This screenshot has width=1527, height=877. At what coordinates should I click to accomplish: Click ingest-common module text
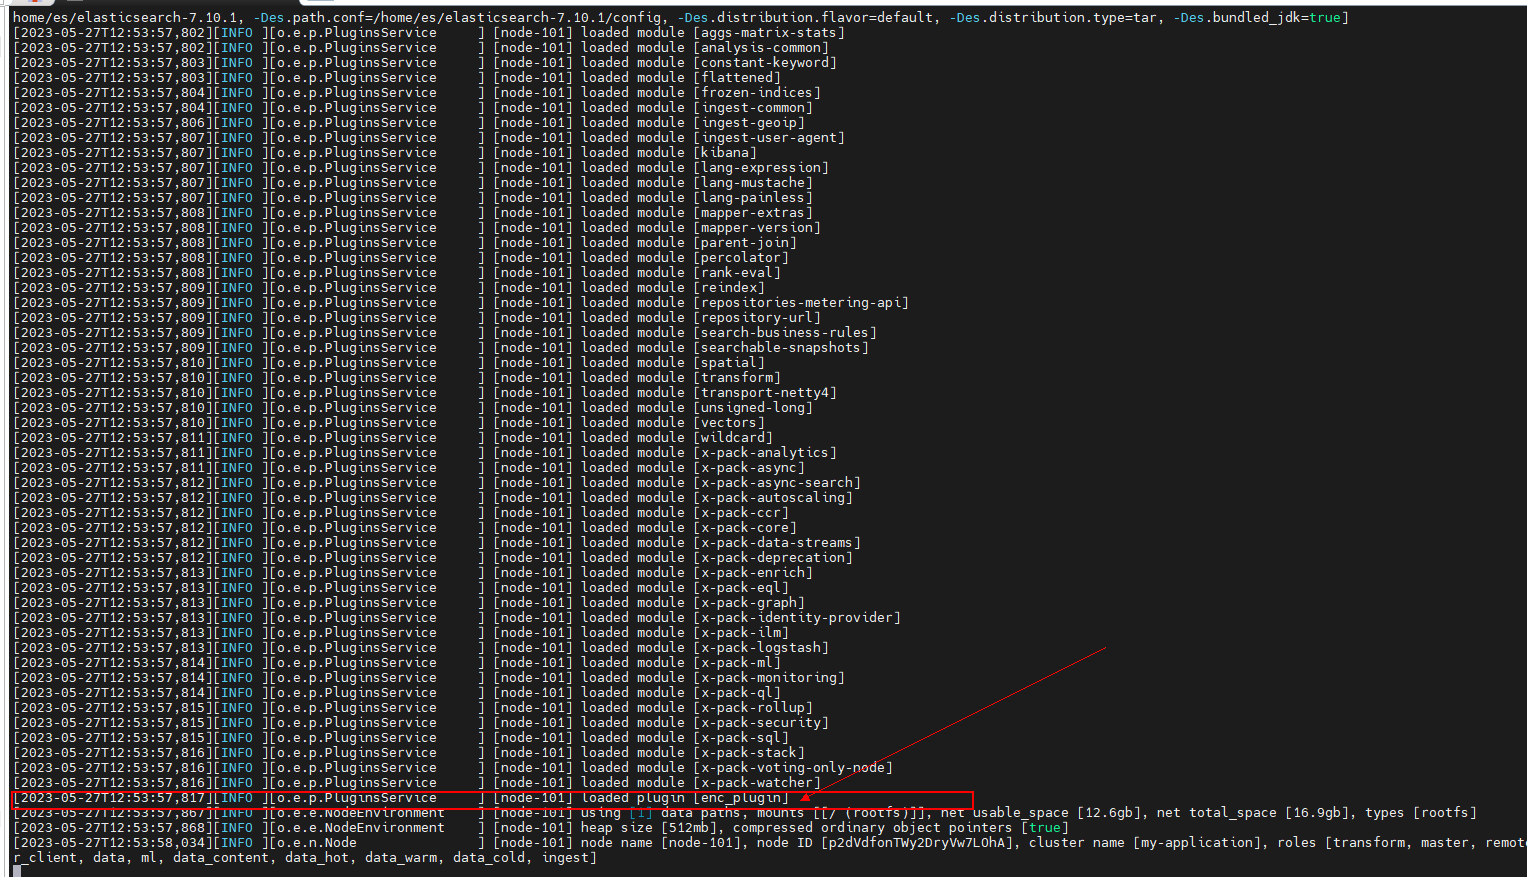tap(753, 108)
